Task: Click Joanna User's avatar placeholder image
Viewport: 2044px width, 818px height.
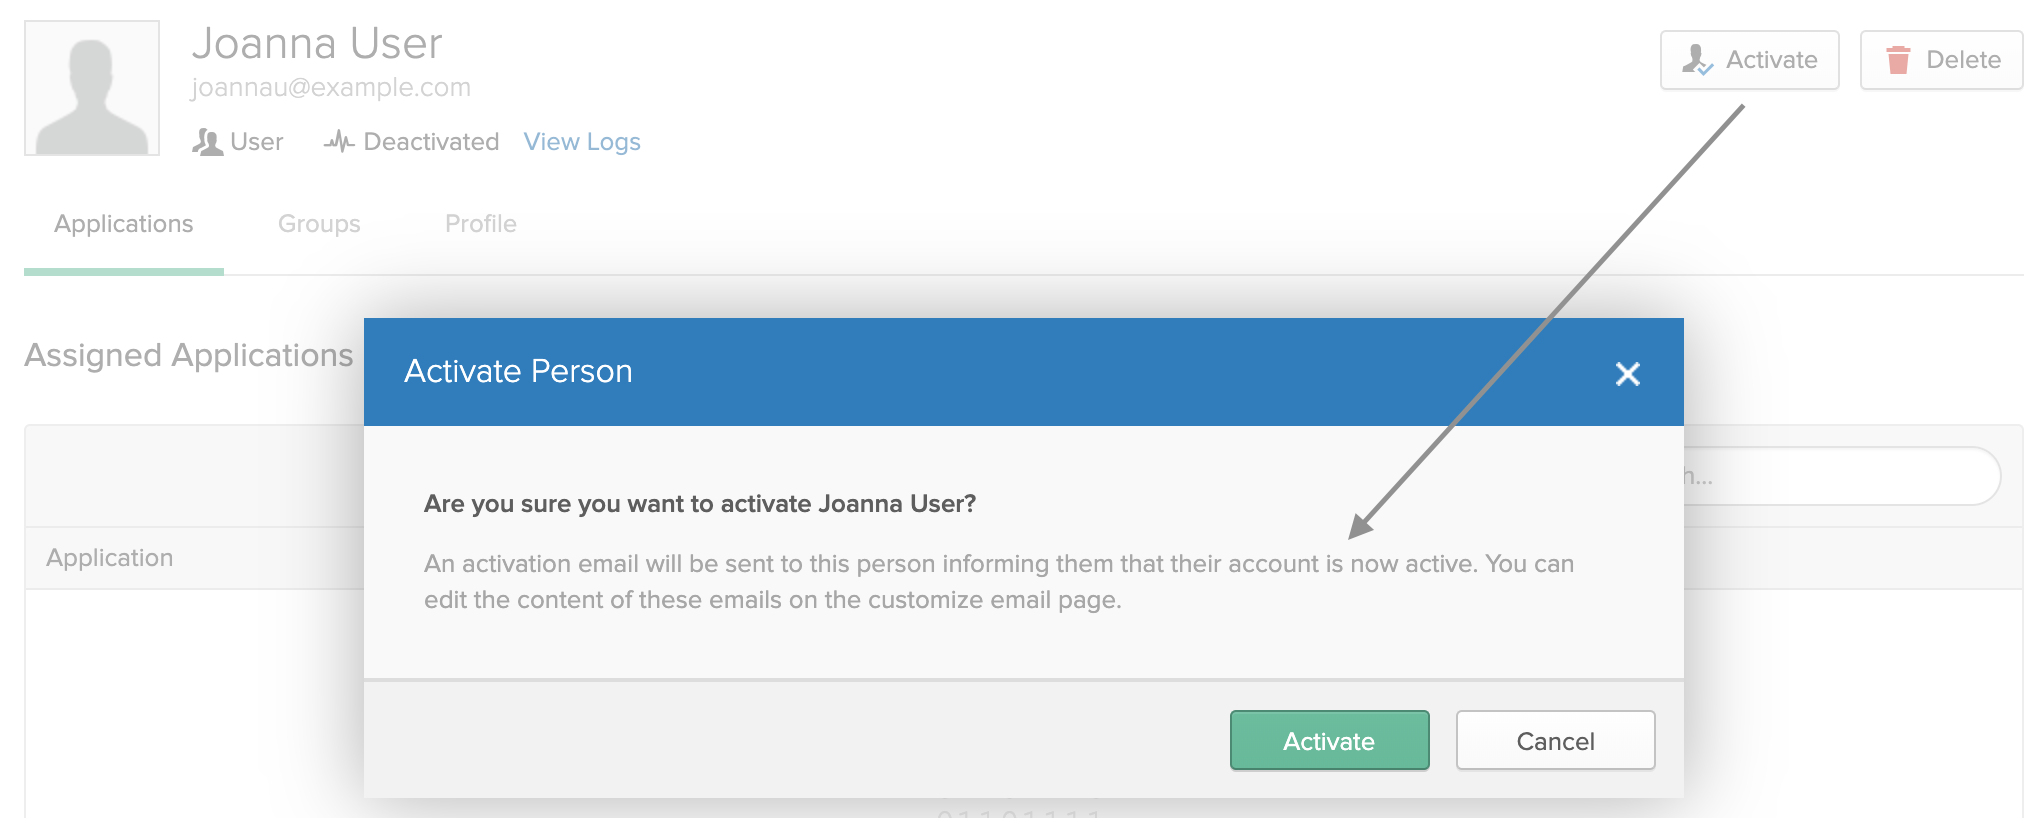Action: point(92,88)
